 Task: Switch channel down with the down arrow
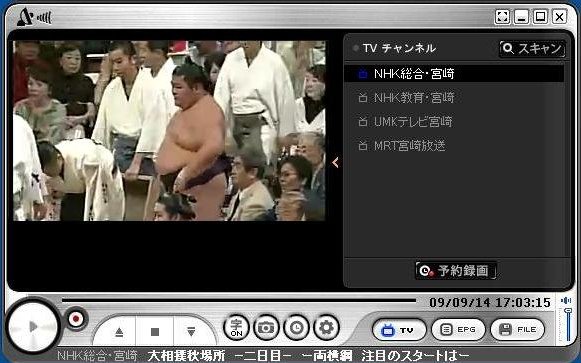pyautogui.click(x=191, y=332)
